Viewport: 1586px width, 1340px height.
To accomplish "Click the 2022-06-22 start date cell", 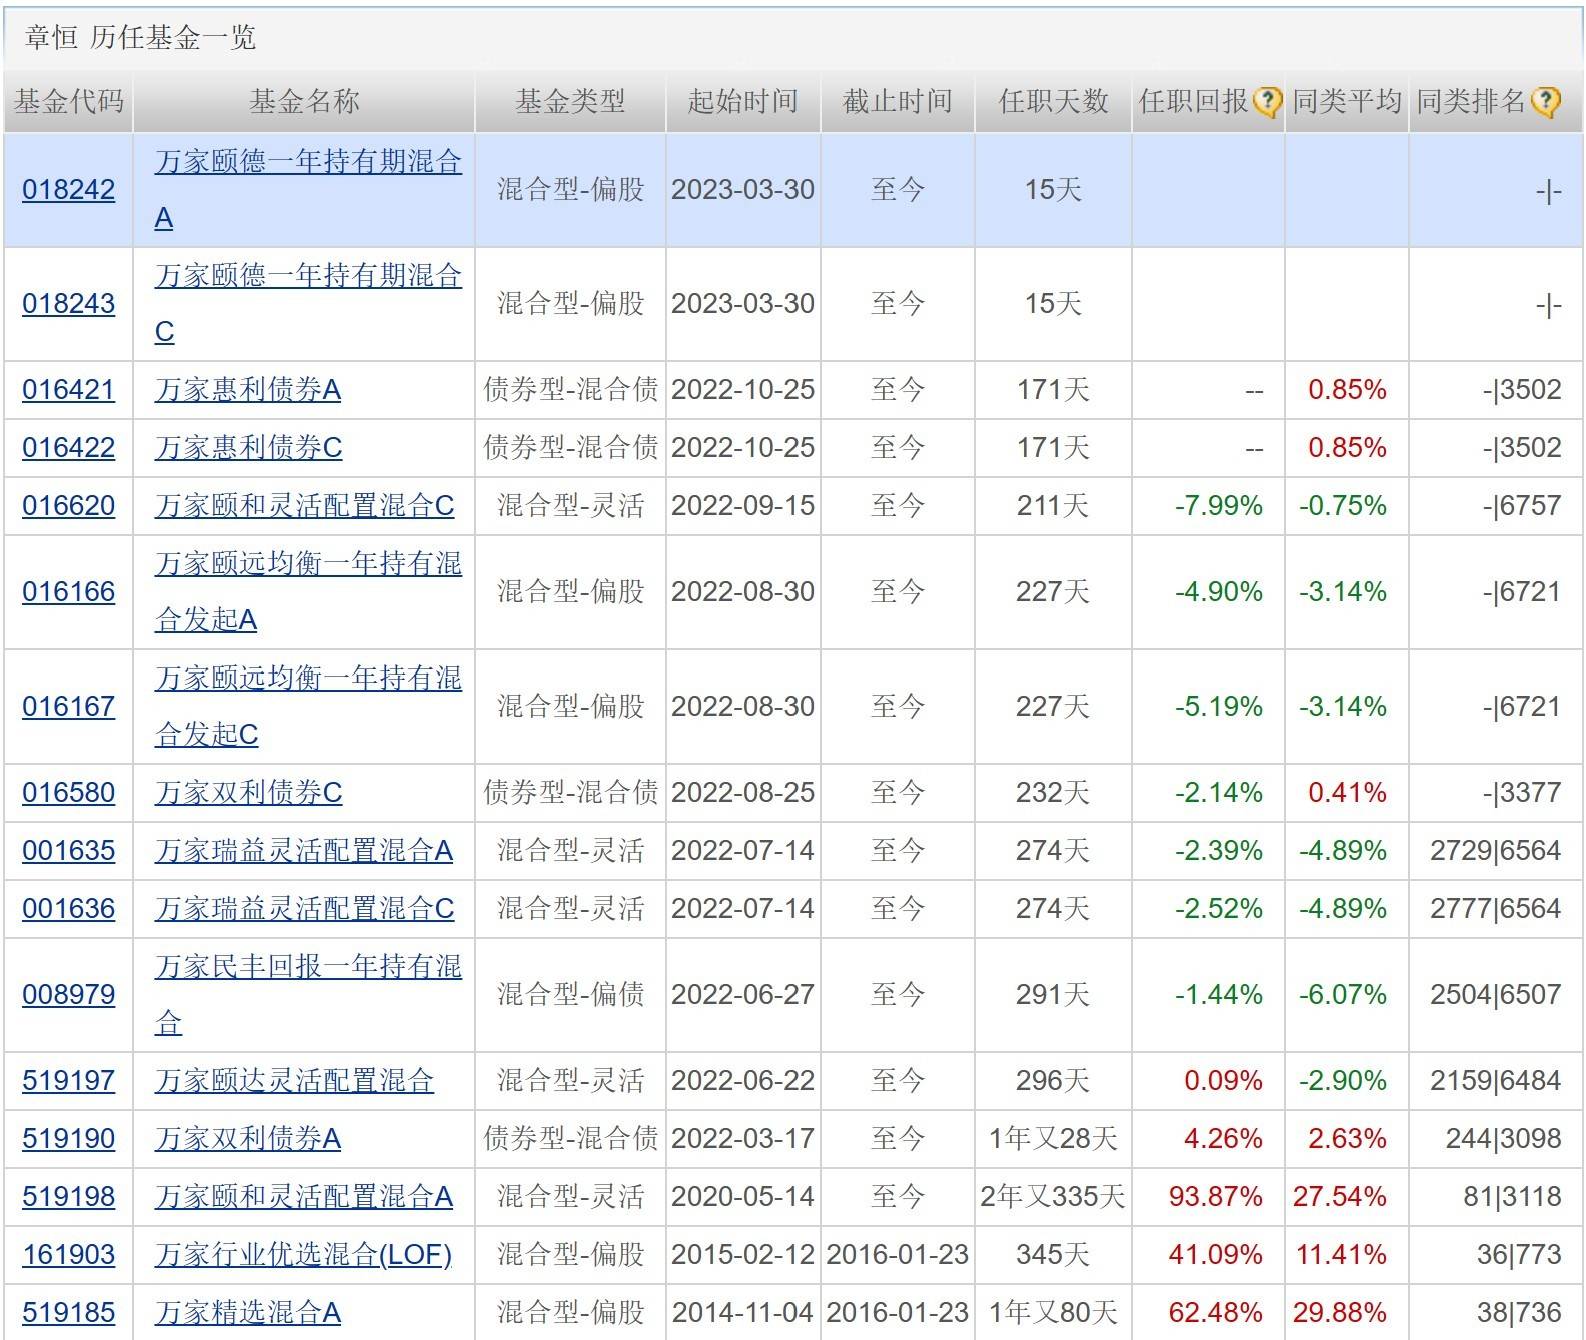I will (x=743, y=1081).
